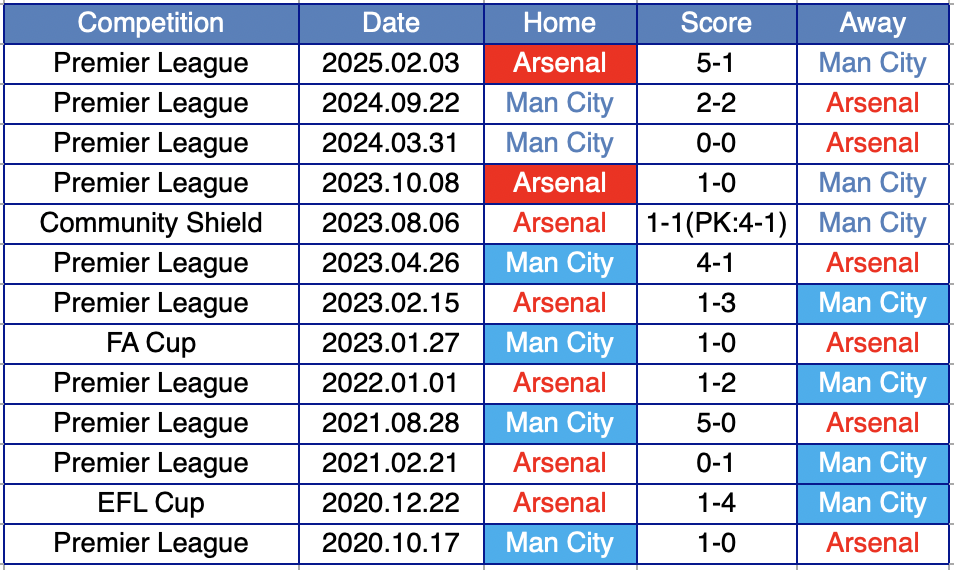Select the Community Shield cell
Viewport: 954px width, 570px height.
point(151,223)
